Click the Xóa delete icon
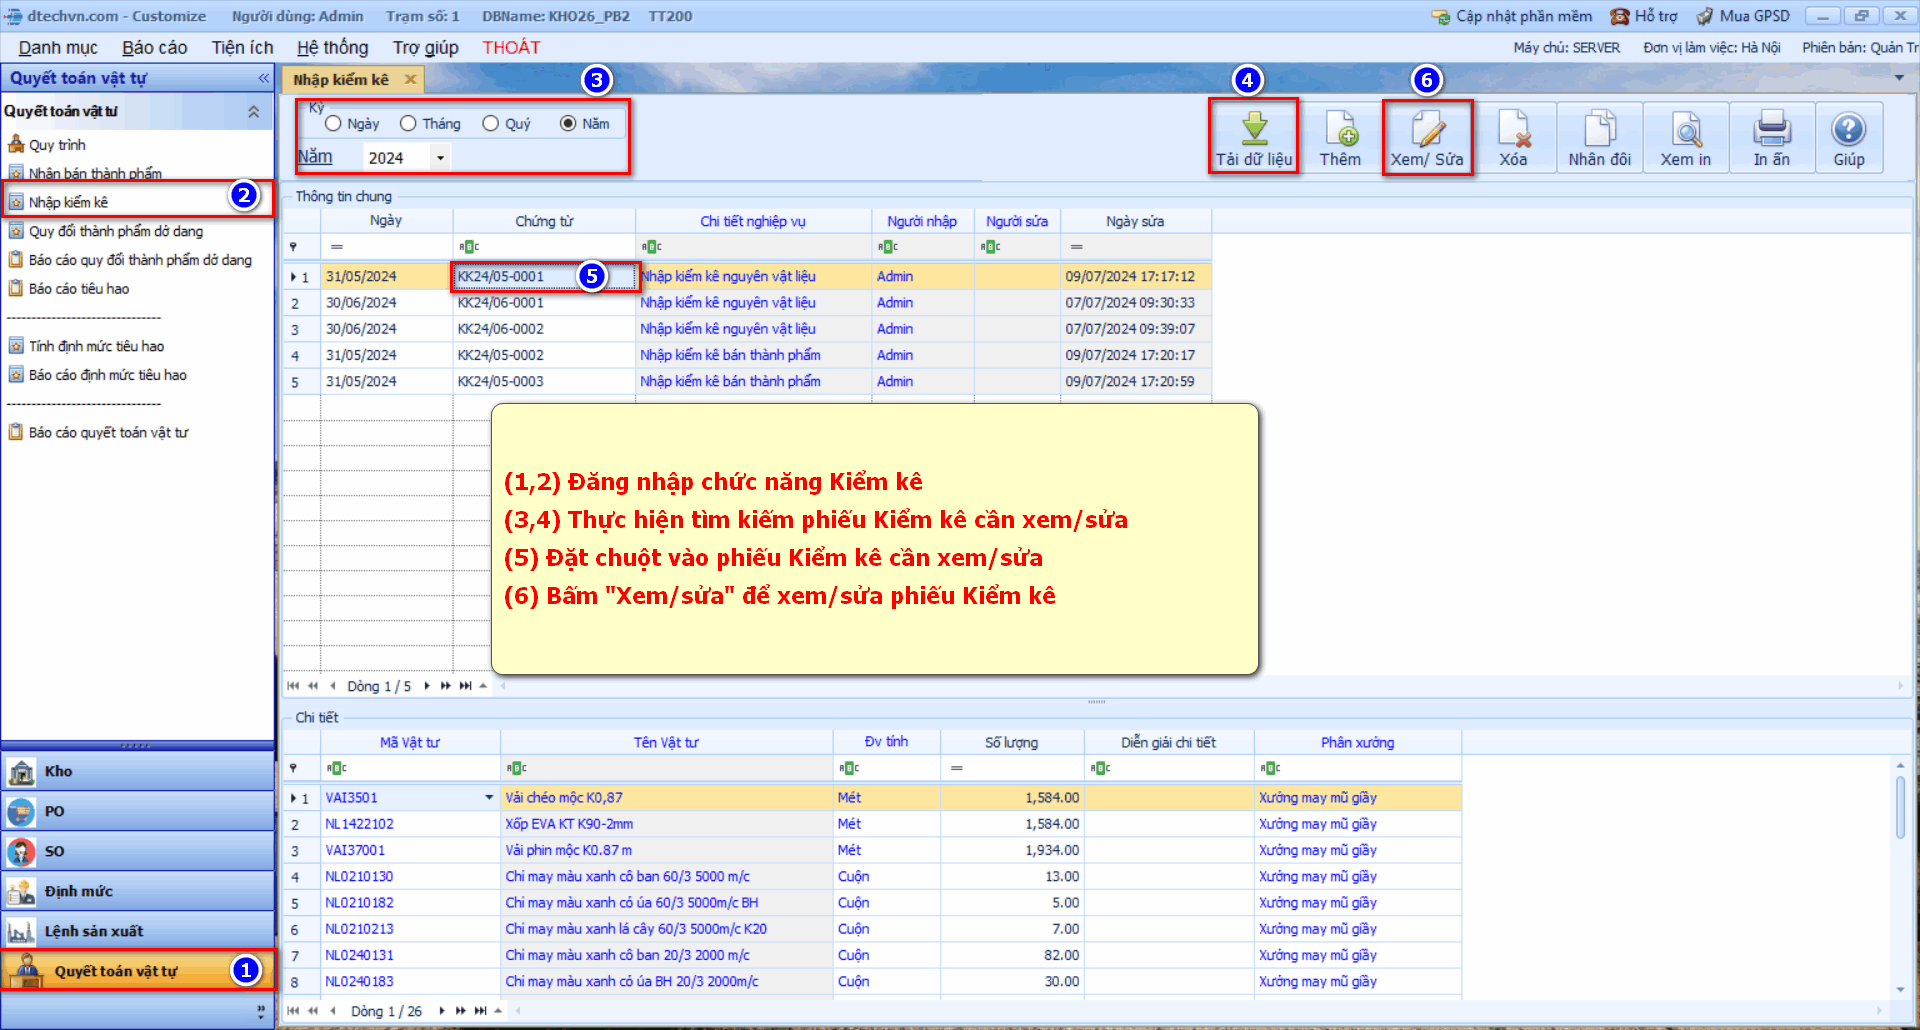 (1513, 129)
